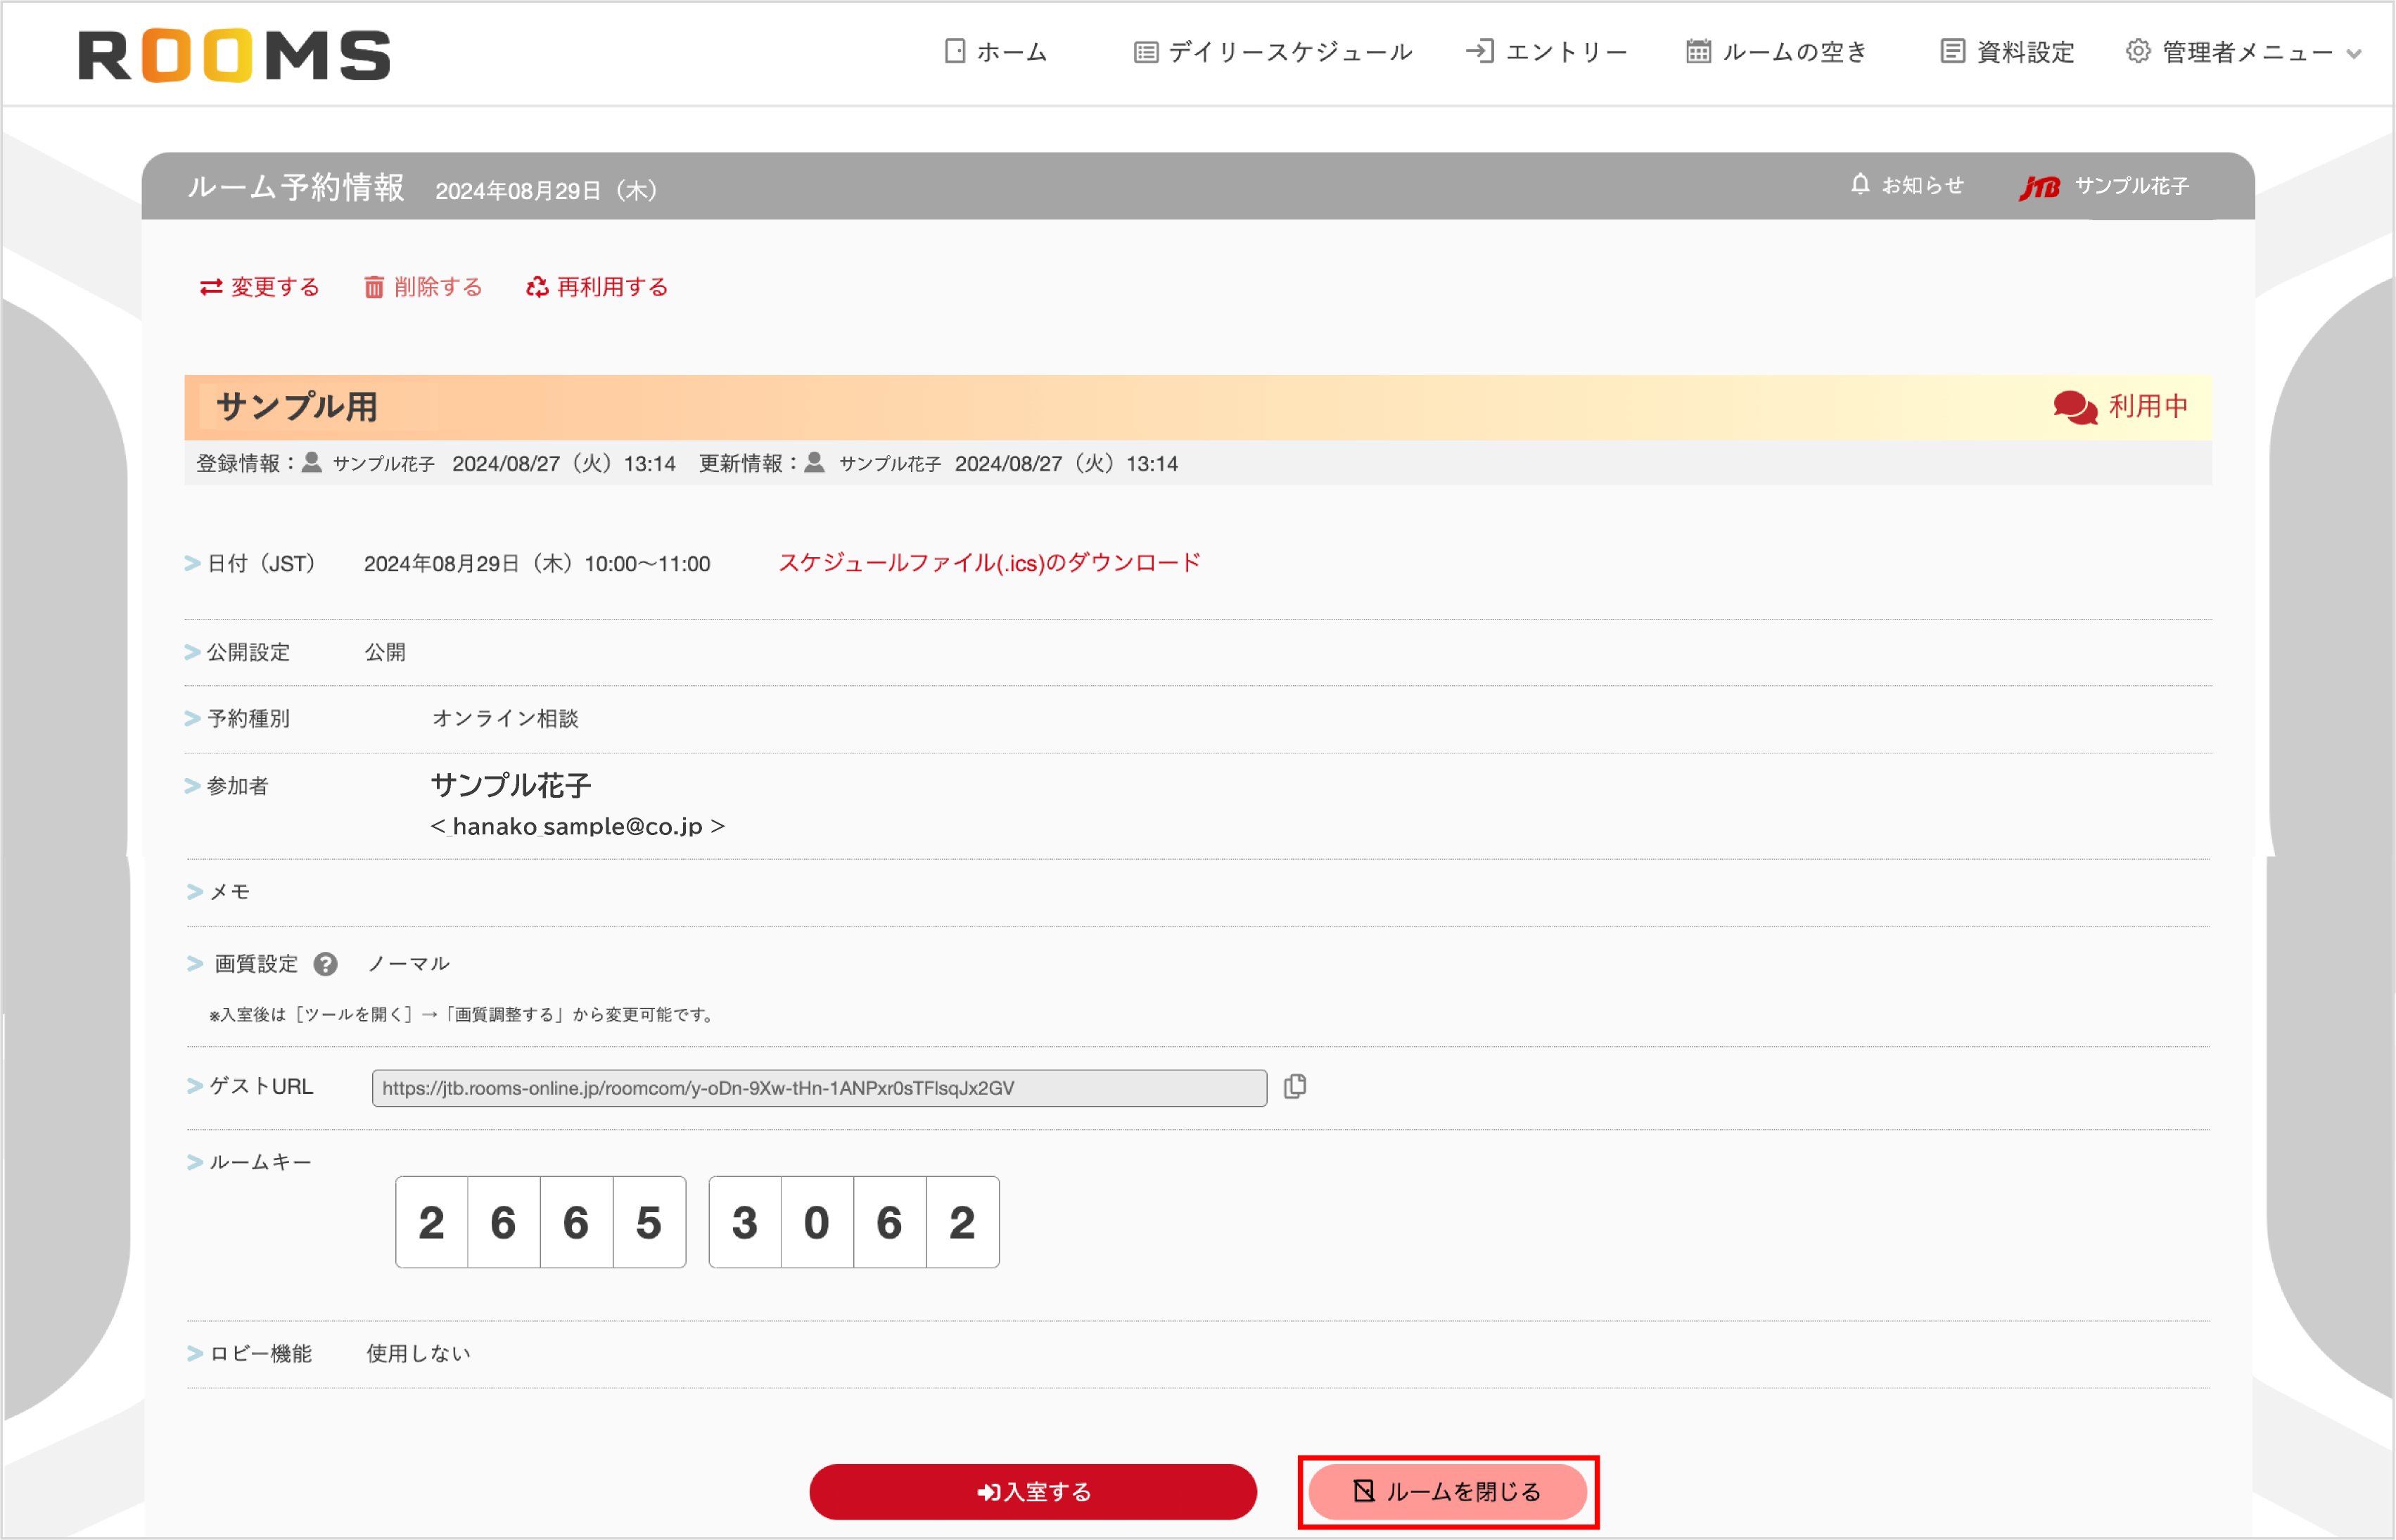Download the schedule .ics file link
Viewport: 2396px width, 1540px height.
989,563
